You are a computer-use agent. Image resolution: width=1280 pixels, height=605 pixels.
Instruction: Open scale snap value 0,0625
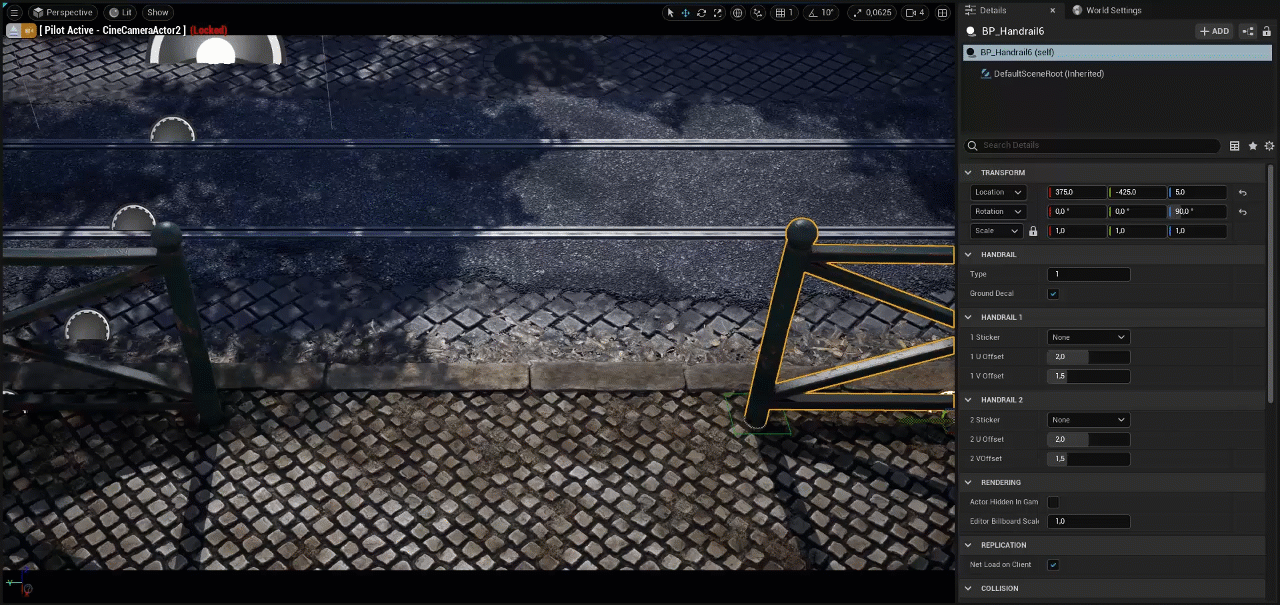coord(880,13)
